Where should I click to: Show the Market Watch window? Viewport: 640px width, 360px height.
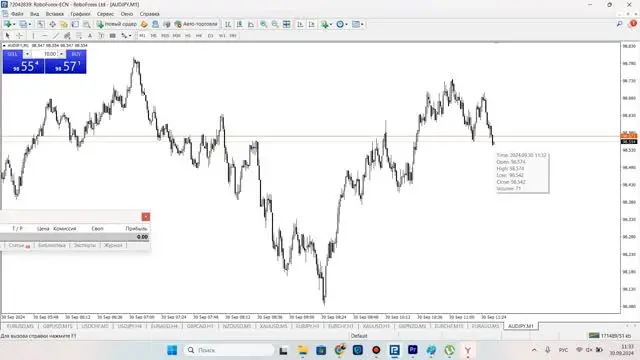[41, 24]
